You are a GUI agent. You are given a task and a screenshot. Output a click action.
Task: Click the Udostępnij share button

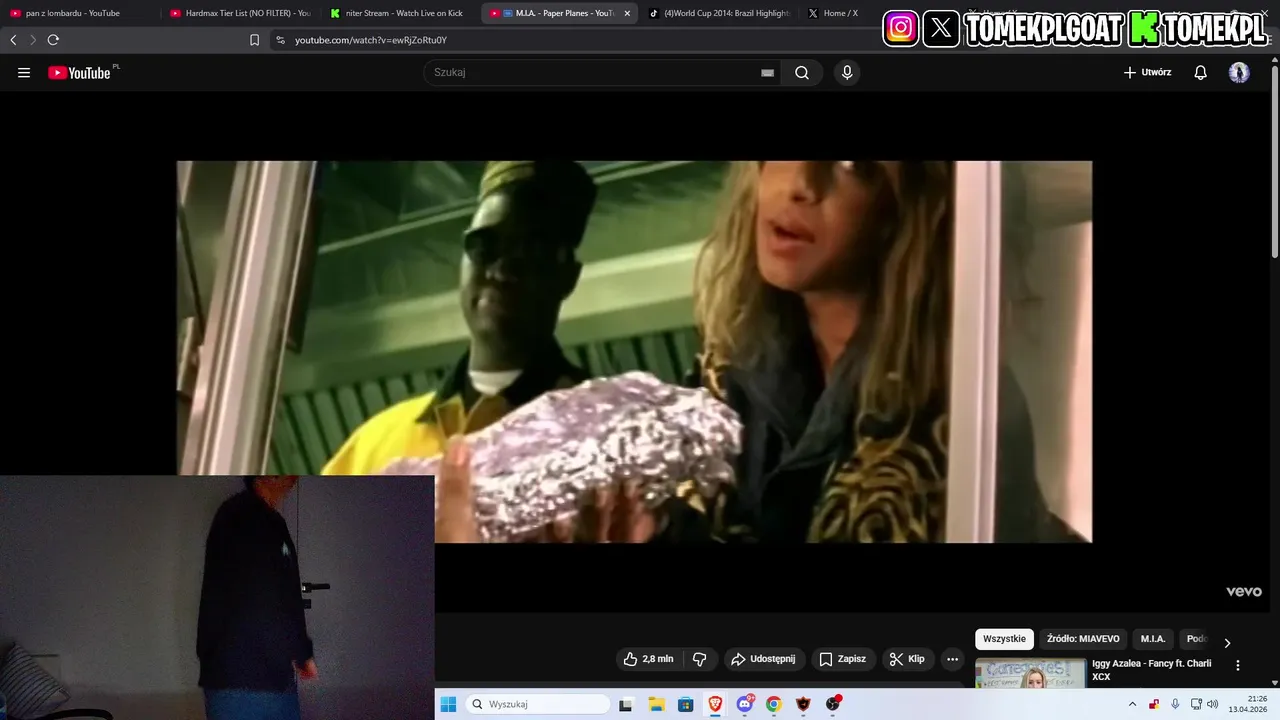pos(763,659)
